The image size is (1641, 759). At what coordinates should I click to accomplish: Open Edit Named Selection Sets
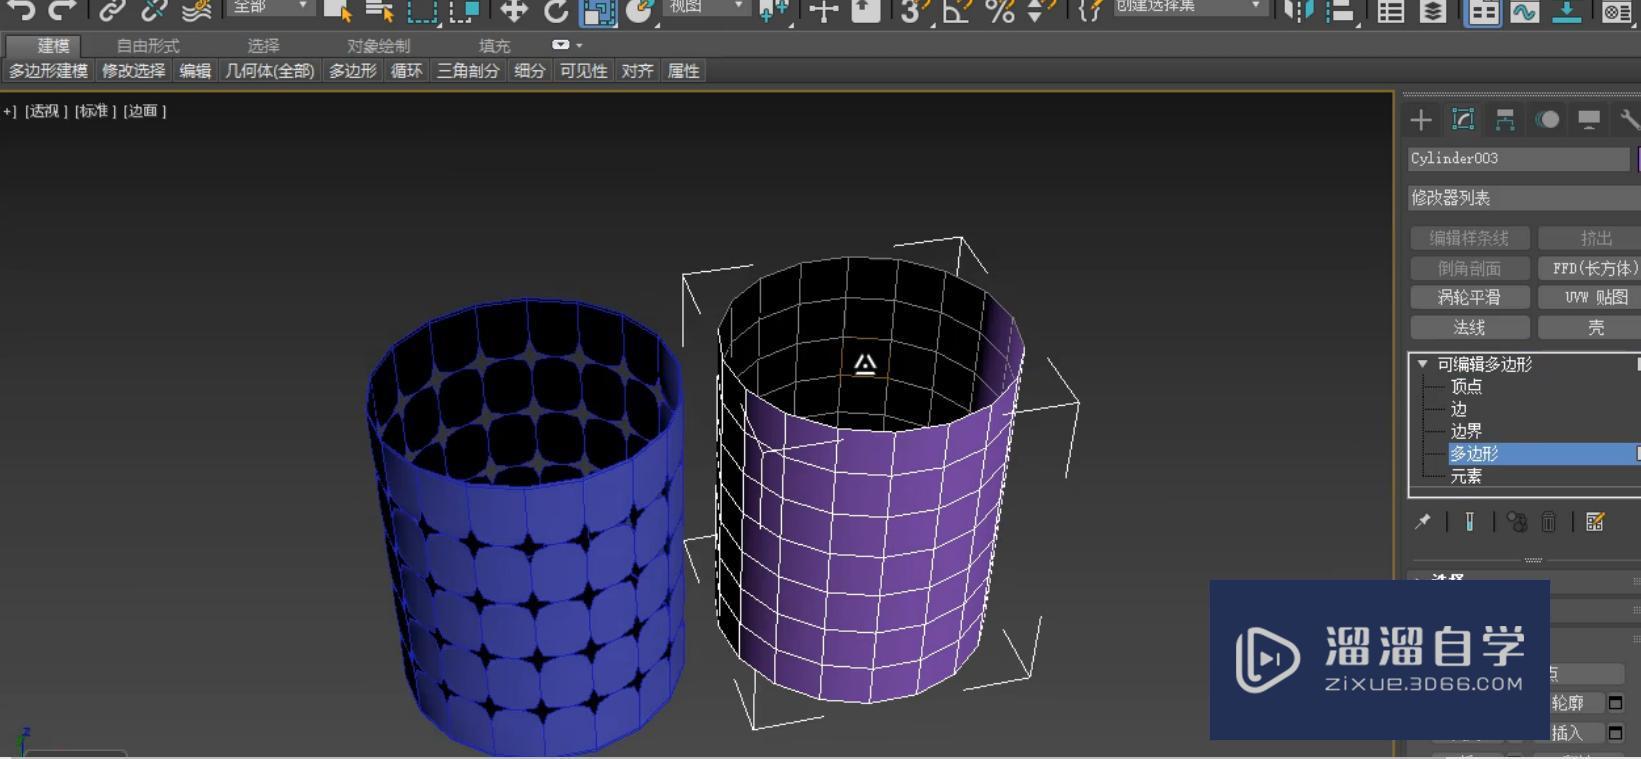[x=1091, y=10]
